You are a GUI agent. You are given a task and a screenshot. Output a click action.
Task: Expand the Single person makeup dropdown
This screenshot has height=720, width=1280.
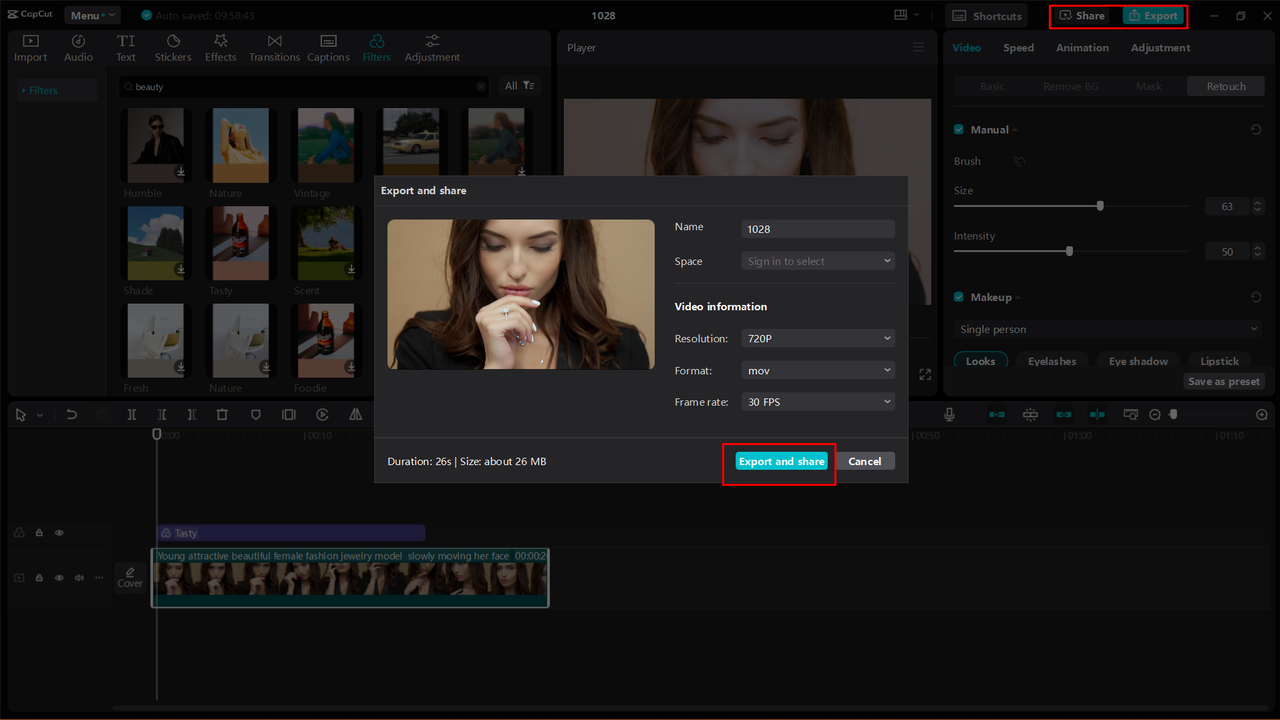[x=1107, y=328]
